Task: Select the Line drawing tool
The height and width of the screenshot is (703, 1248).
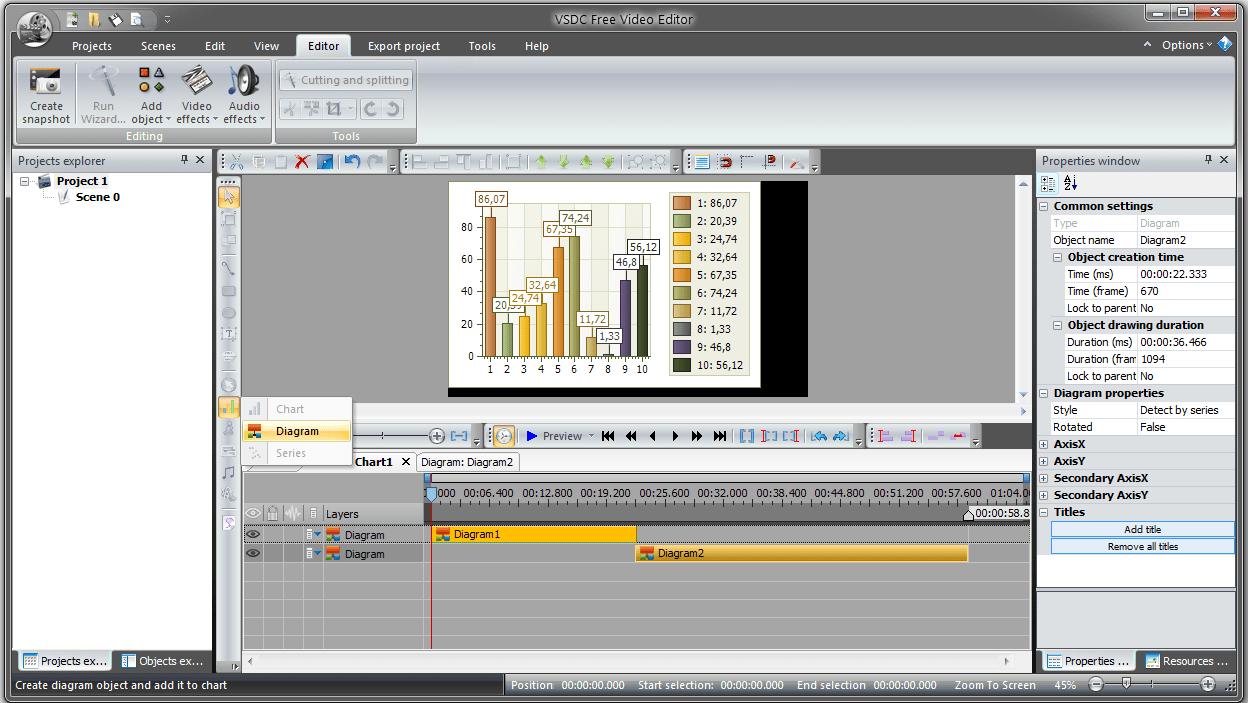Action: (229, 268)
